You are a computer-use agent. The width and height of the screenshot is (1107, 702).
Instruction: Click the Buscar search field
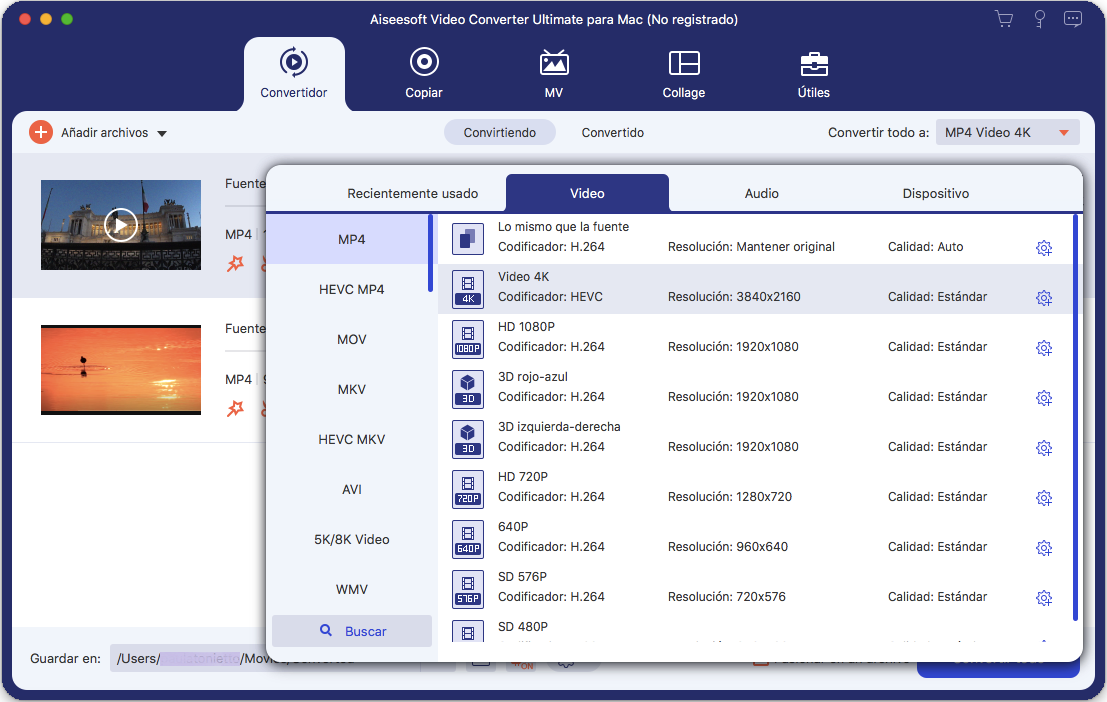(x=352, y=631)
